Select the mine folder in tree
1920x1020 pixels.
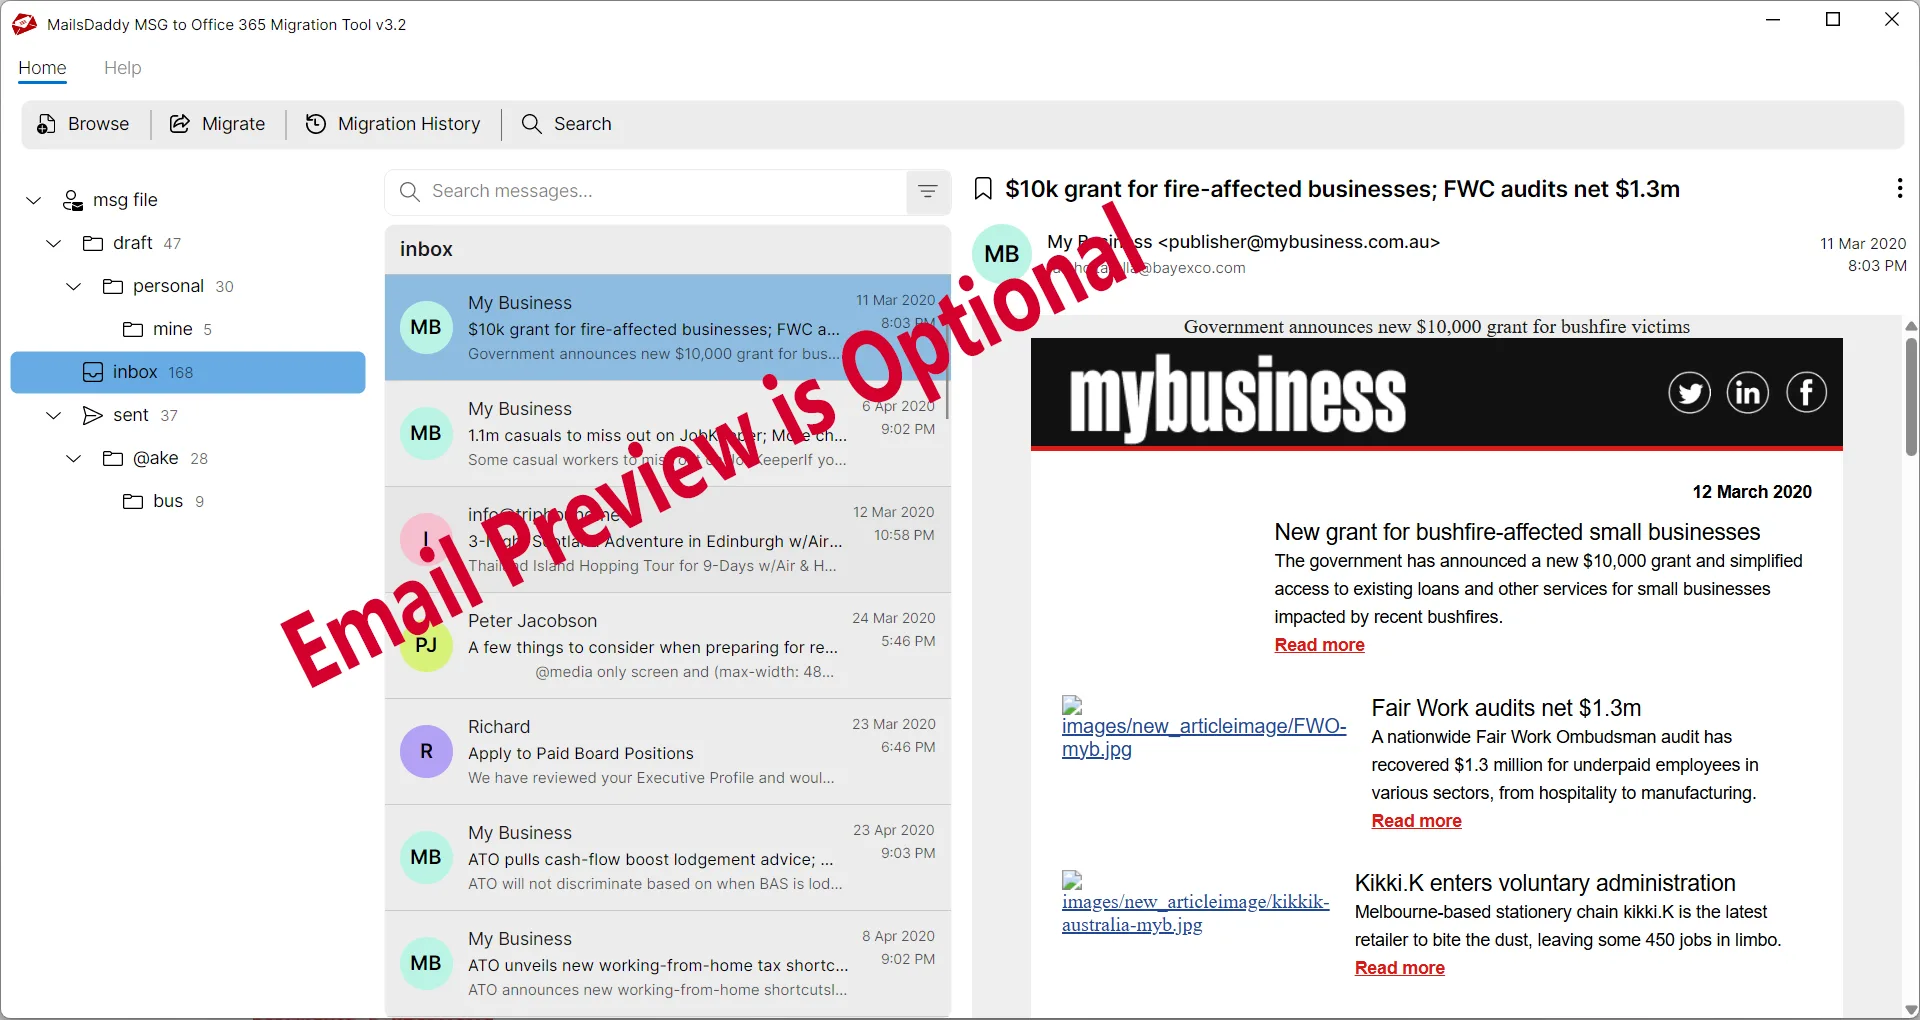172,329
